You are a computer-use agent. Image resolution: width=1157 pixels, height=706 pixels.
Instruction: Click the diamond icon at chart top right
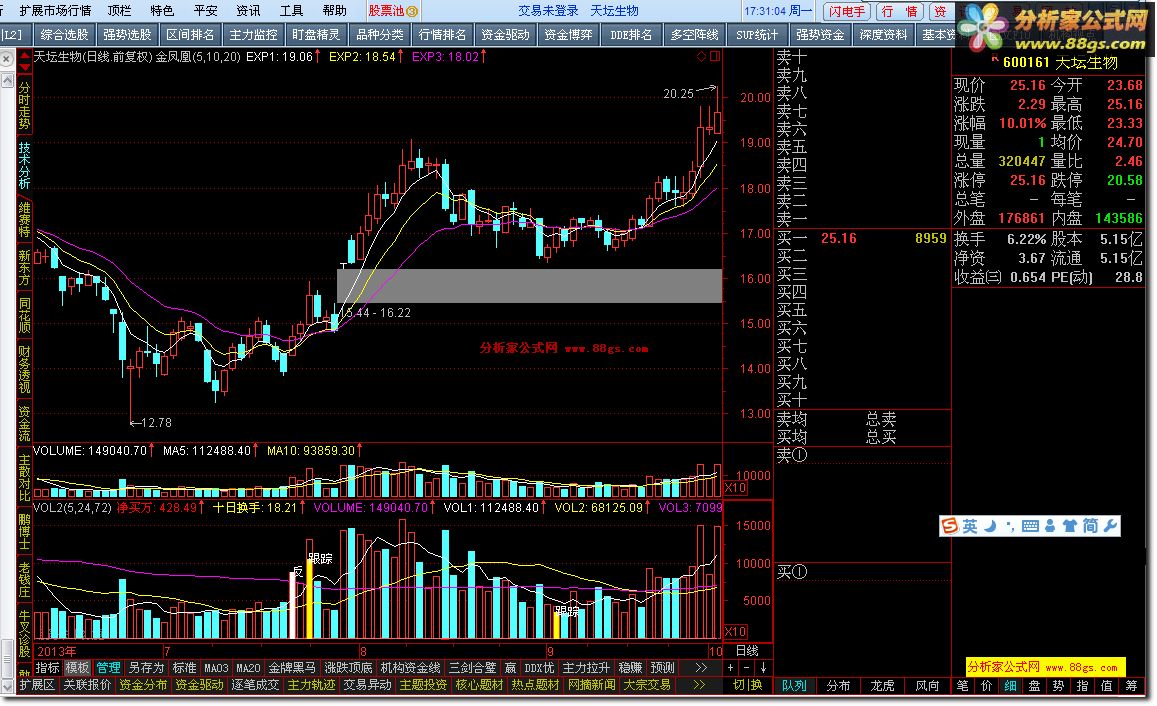(x=701, y=57)
